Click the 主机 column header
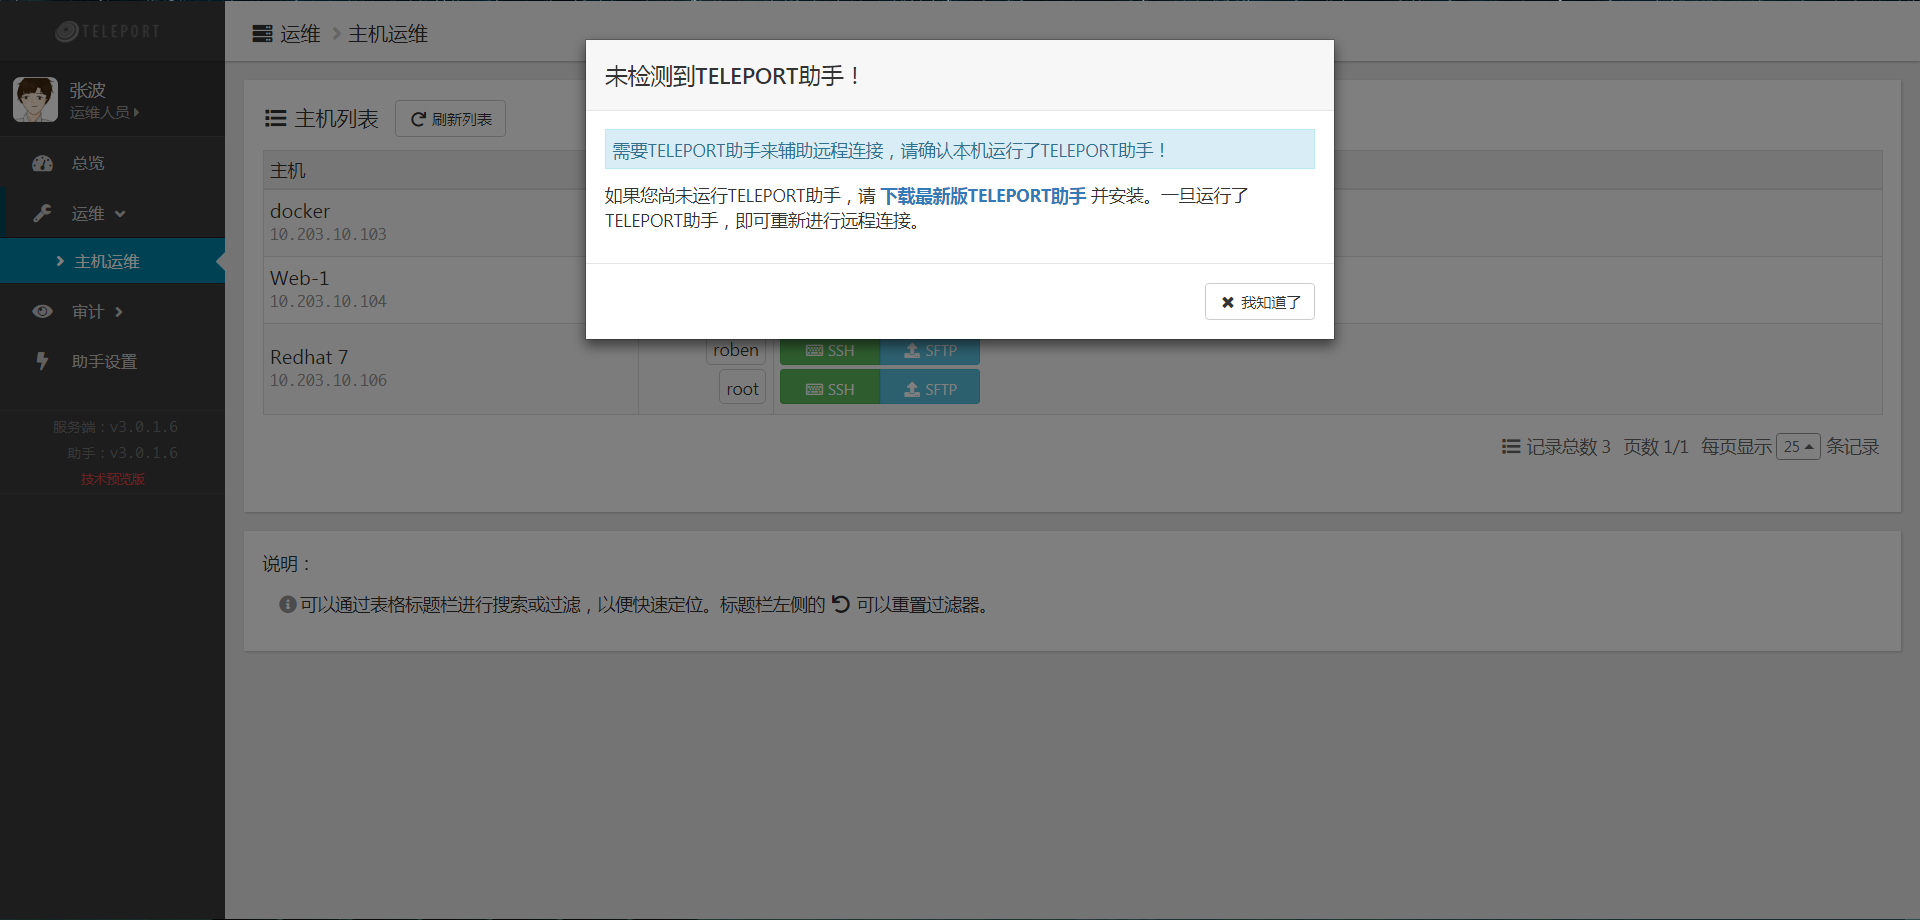The image size is (1920, 920). coord(288,170)
